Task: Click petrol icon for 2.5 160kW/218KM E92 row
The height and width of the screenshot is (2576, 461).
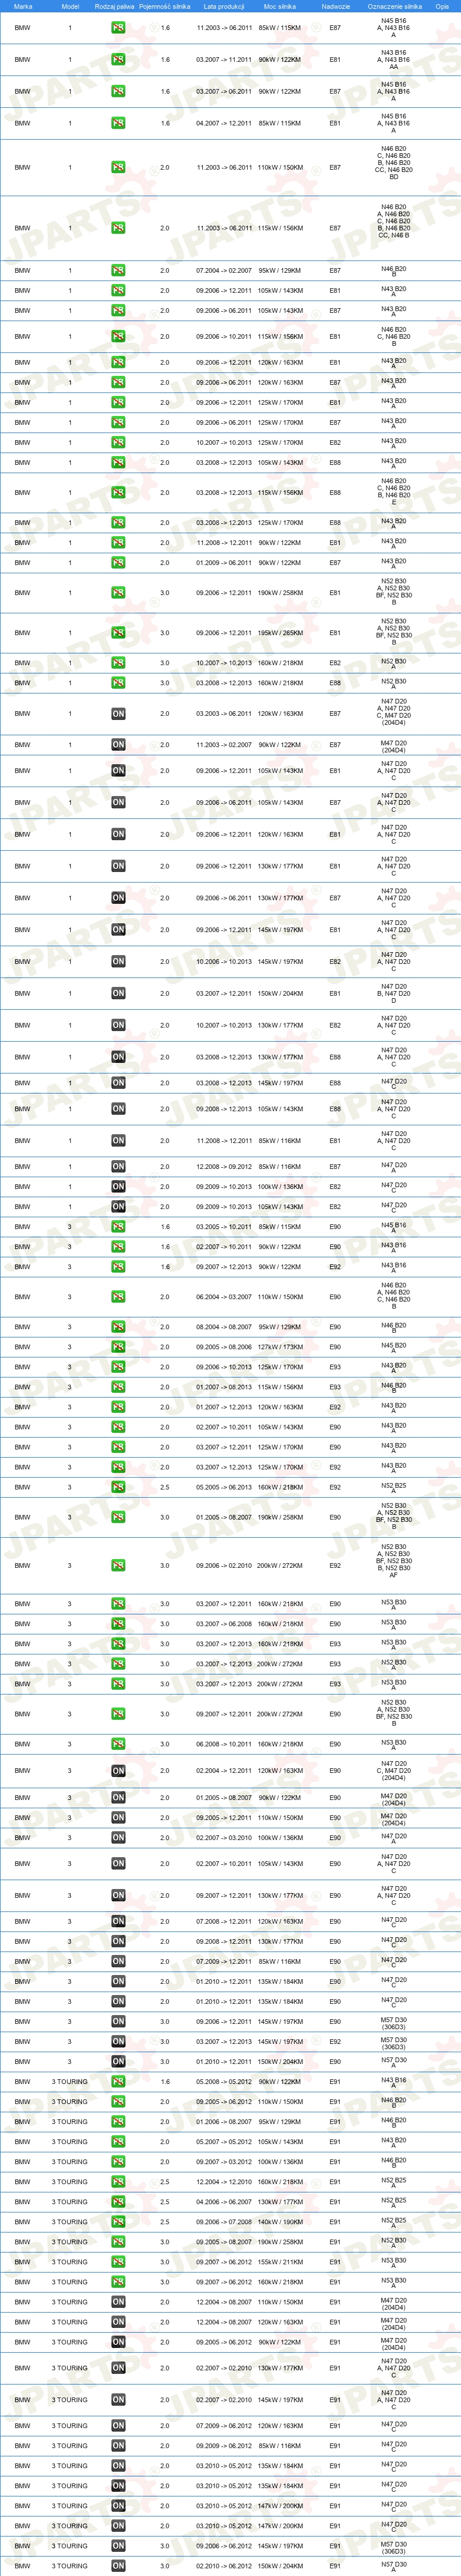Action: (x=118, y=1487)
